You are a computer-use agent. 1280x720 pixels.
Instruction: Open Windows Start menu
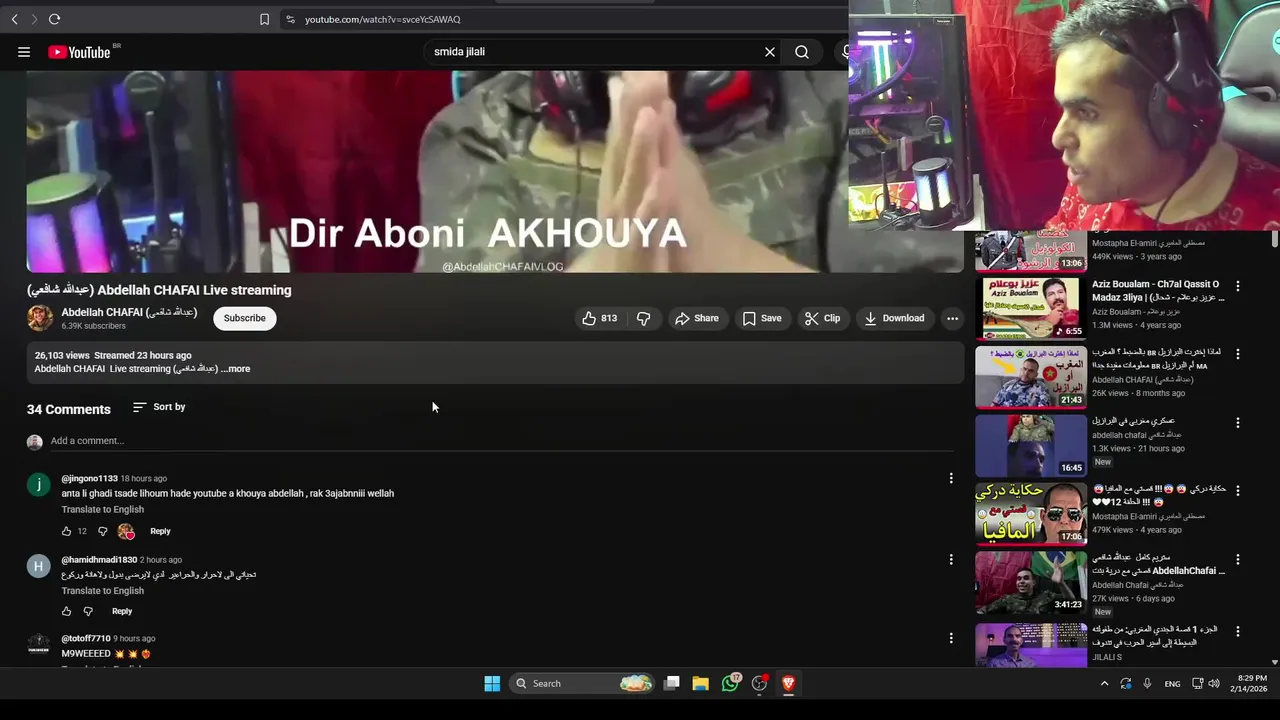(x=492, y=683)
